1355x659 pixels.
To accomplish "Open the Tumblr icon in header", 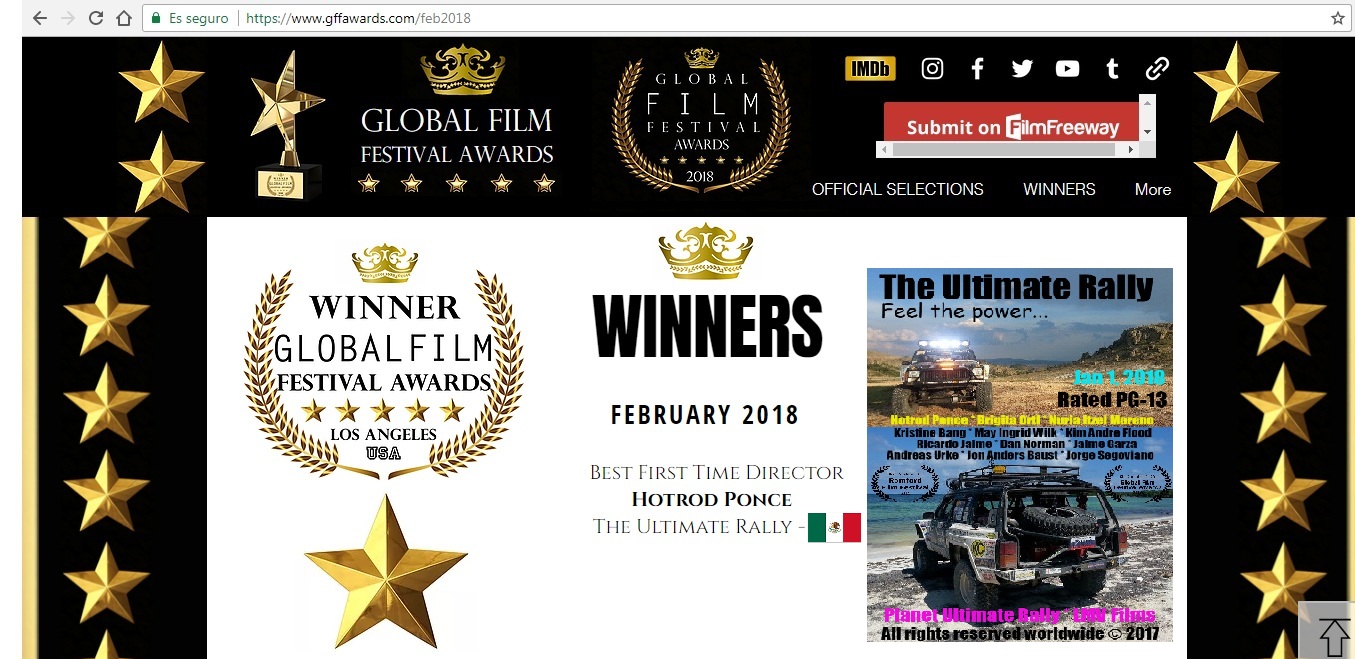I will click(1112, 68).
